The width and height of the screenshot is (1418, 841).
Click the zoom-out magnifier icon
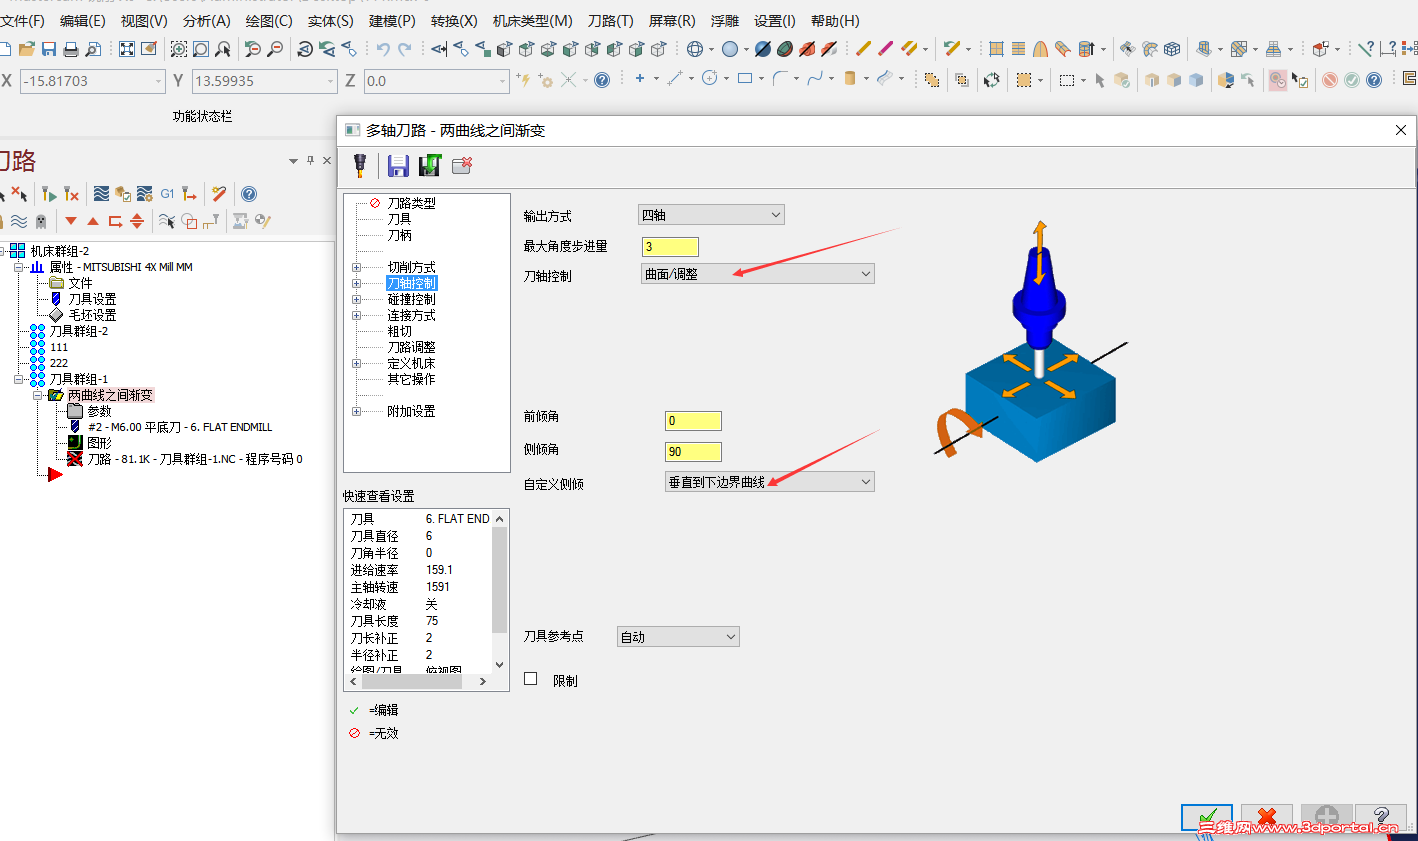pos(275,49)
